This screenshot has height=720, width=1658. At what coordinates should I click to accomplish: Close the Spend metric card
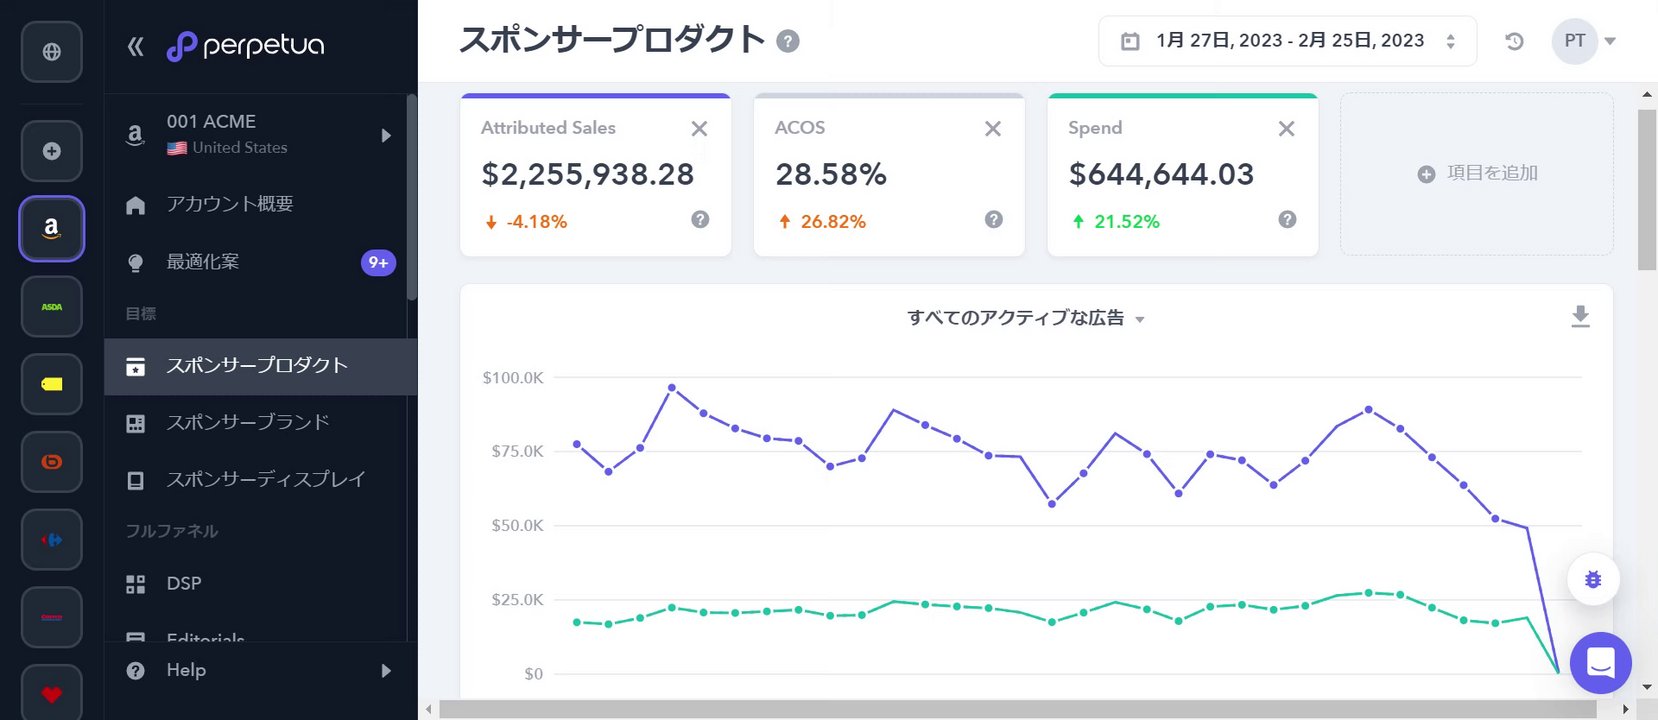coord(1286,128)
